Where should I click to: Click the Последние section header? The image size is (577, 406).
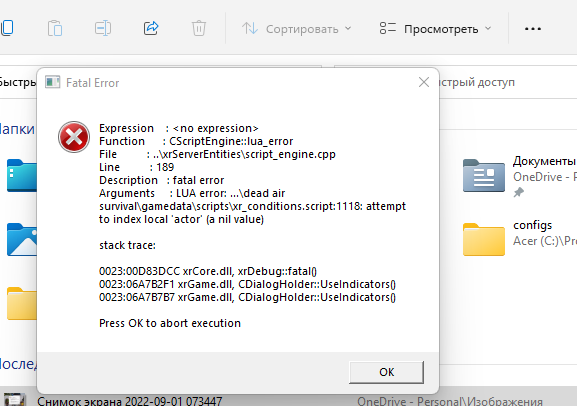pyautogui.click(x=18, y=364)
